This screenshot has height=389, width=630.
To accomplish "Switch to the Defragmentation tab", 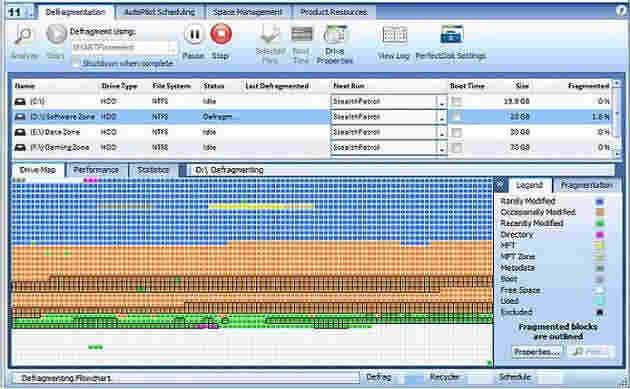I will (76, 12).
